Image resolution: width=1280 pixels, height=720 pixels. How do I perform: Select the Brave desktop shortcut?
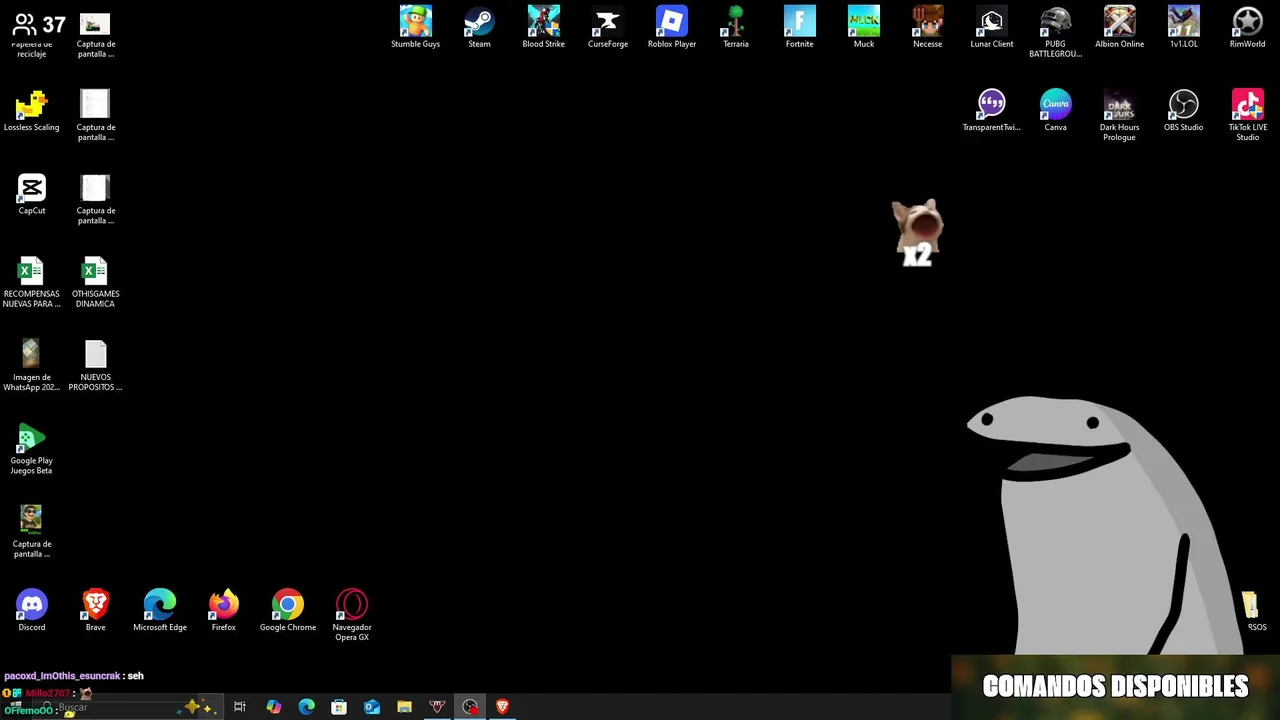95,611
